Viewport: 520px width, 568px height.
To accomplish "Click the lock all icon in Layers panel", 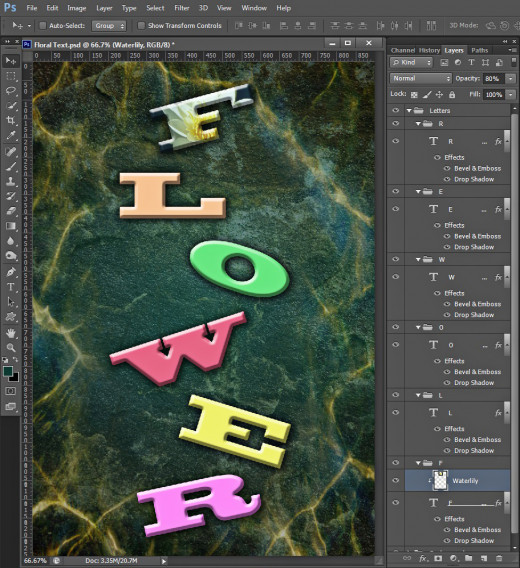I will click(x=452, y=95).
